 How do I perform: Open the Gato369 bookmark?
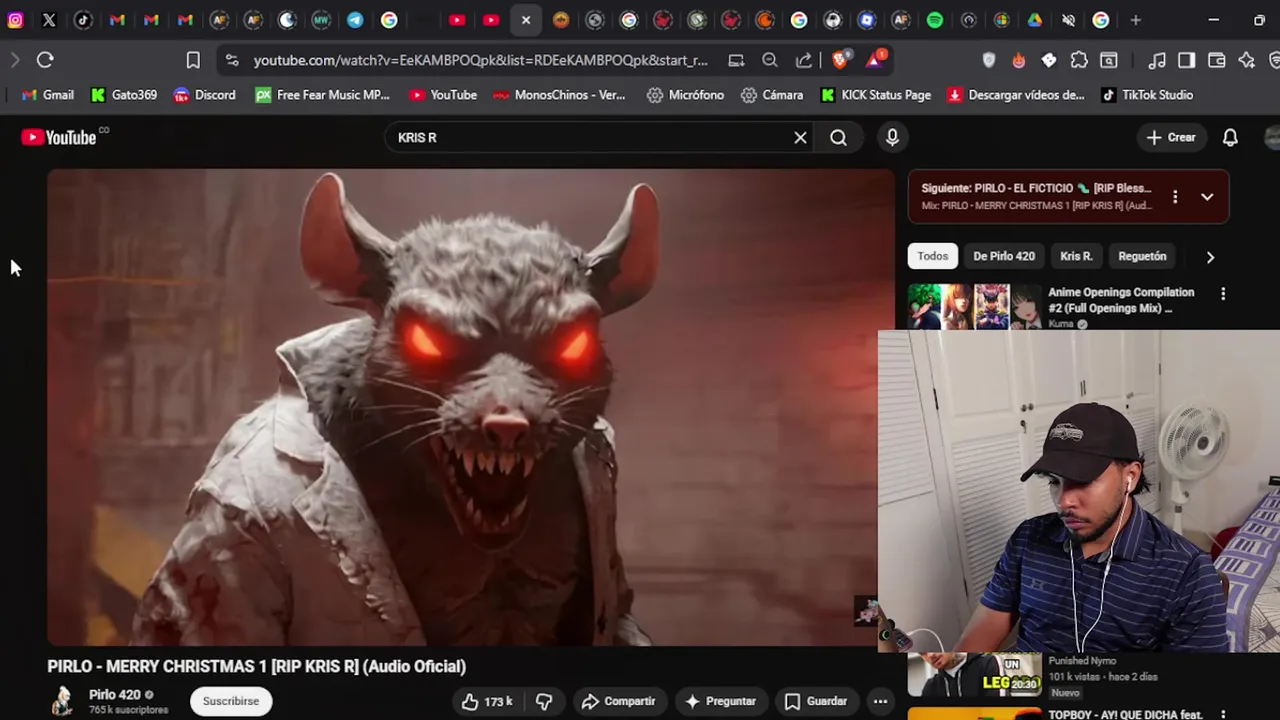coord(123,95)
